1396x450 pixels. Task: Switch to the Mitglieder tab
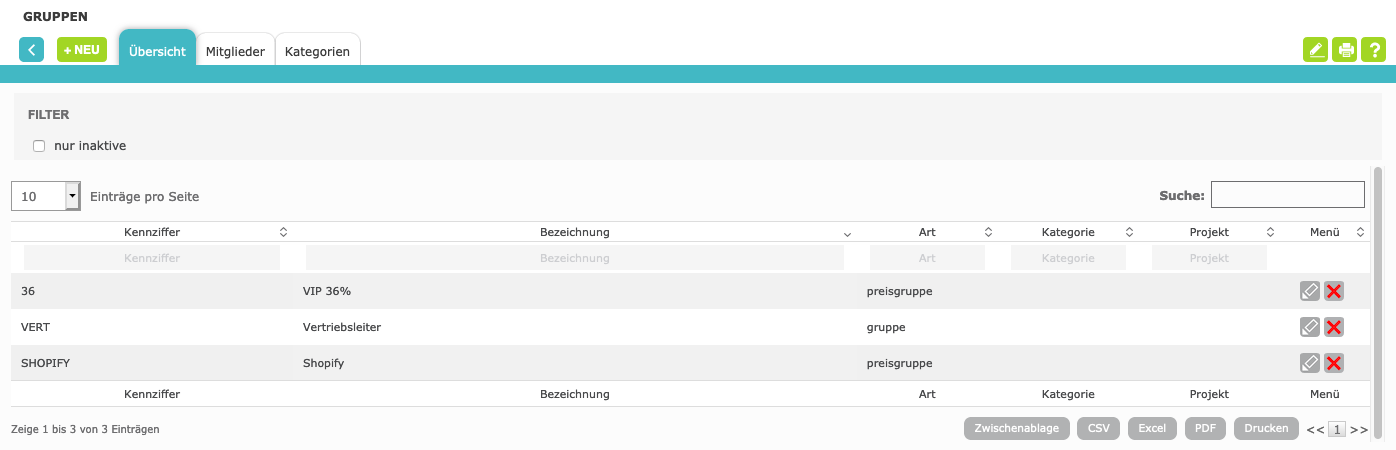[235, 51]
